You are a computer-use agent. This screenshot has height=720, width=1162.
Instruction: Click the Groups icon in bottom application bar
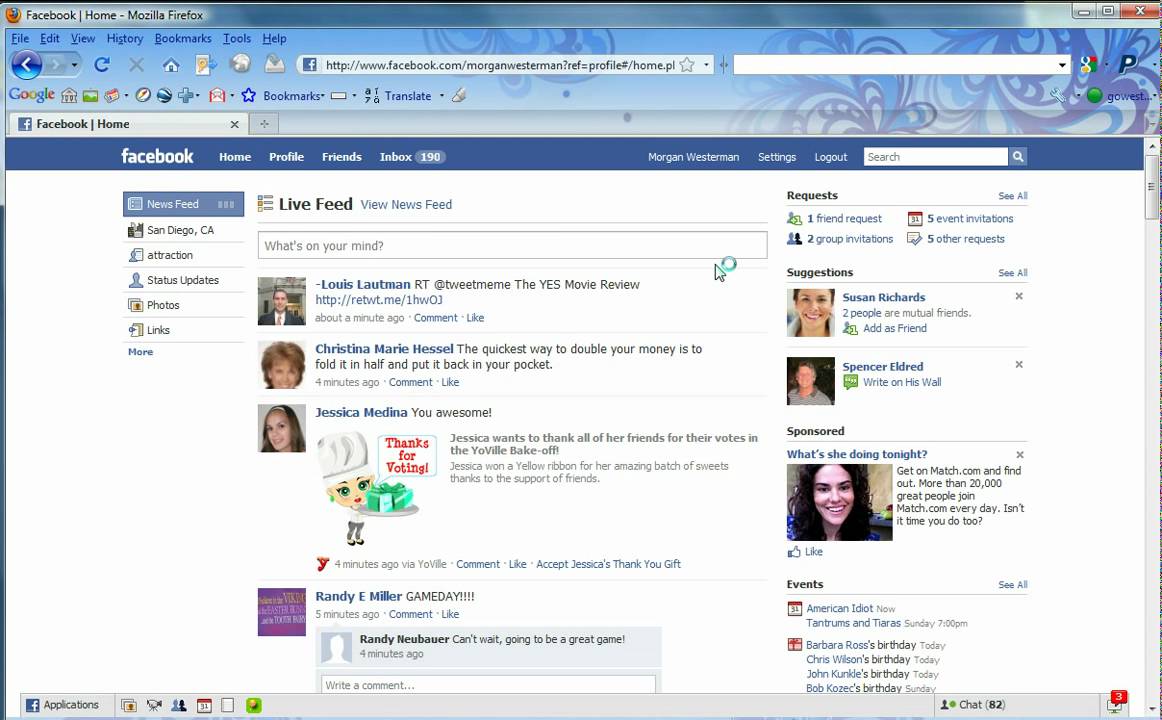[179, 705]
